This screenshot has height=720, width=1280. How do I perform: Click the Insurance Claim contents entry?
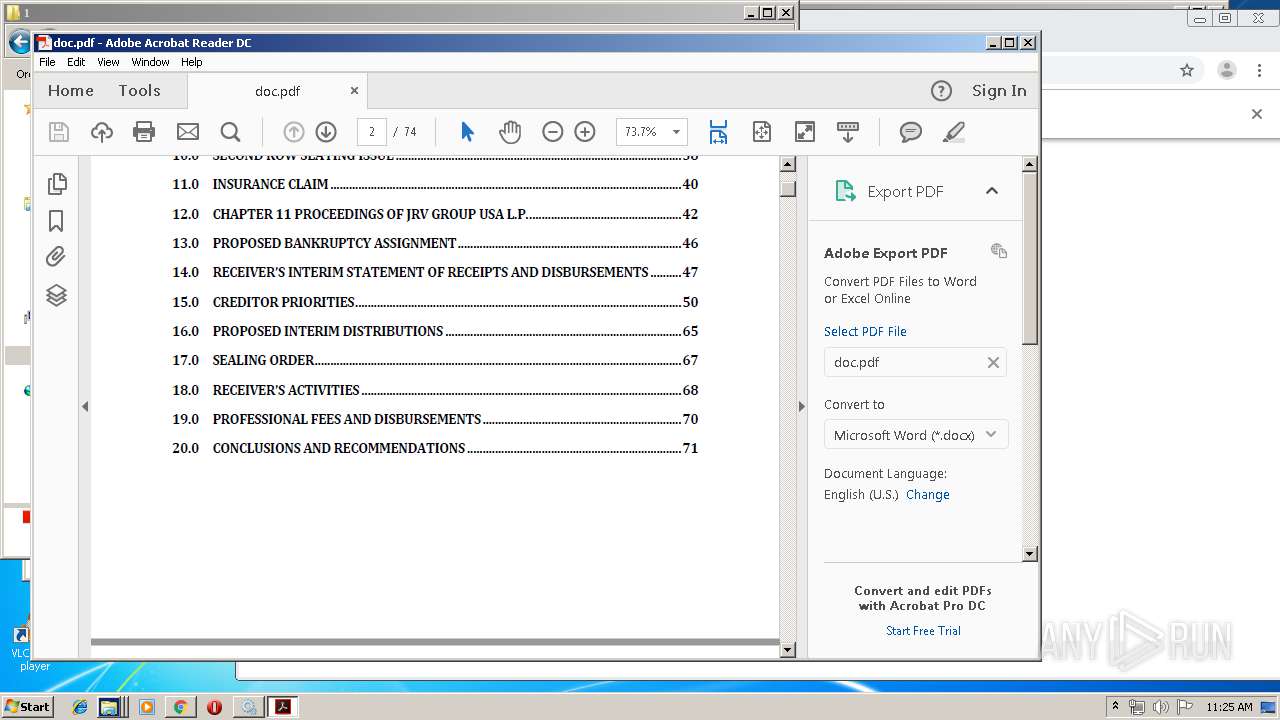pos(435,185)
